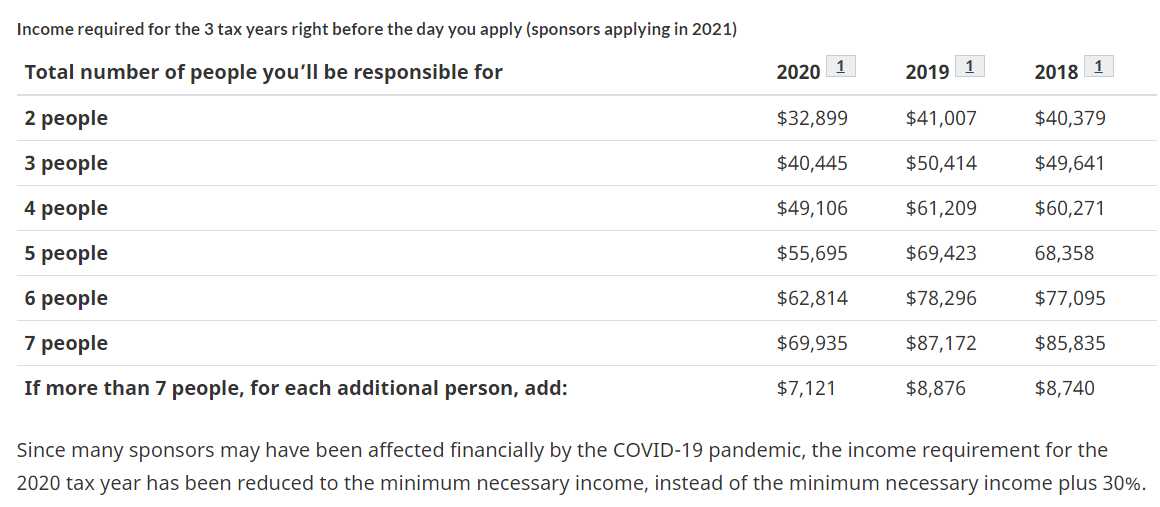Viewport: 1160px width, 507px height.
Task: Select the '2 people' row label
Action: (x=66, y=118)
